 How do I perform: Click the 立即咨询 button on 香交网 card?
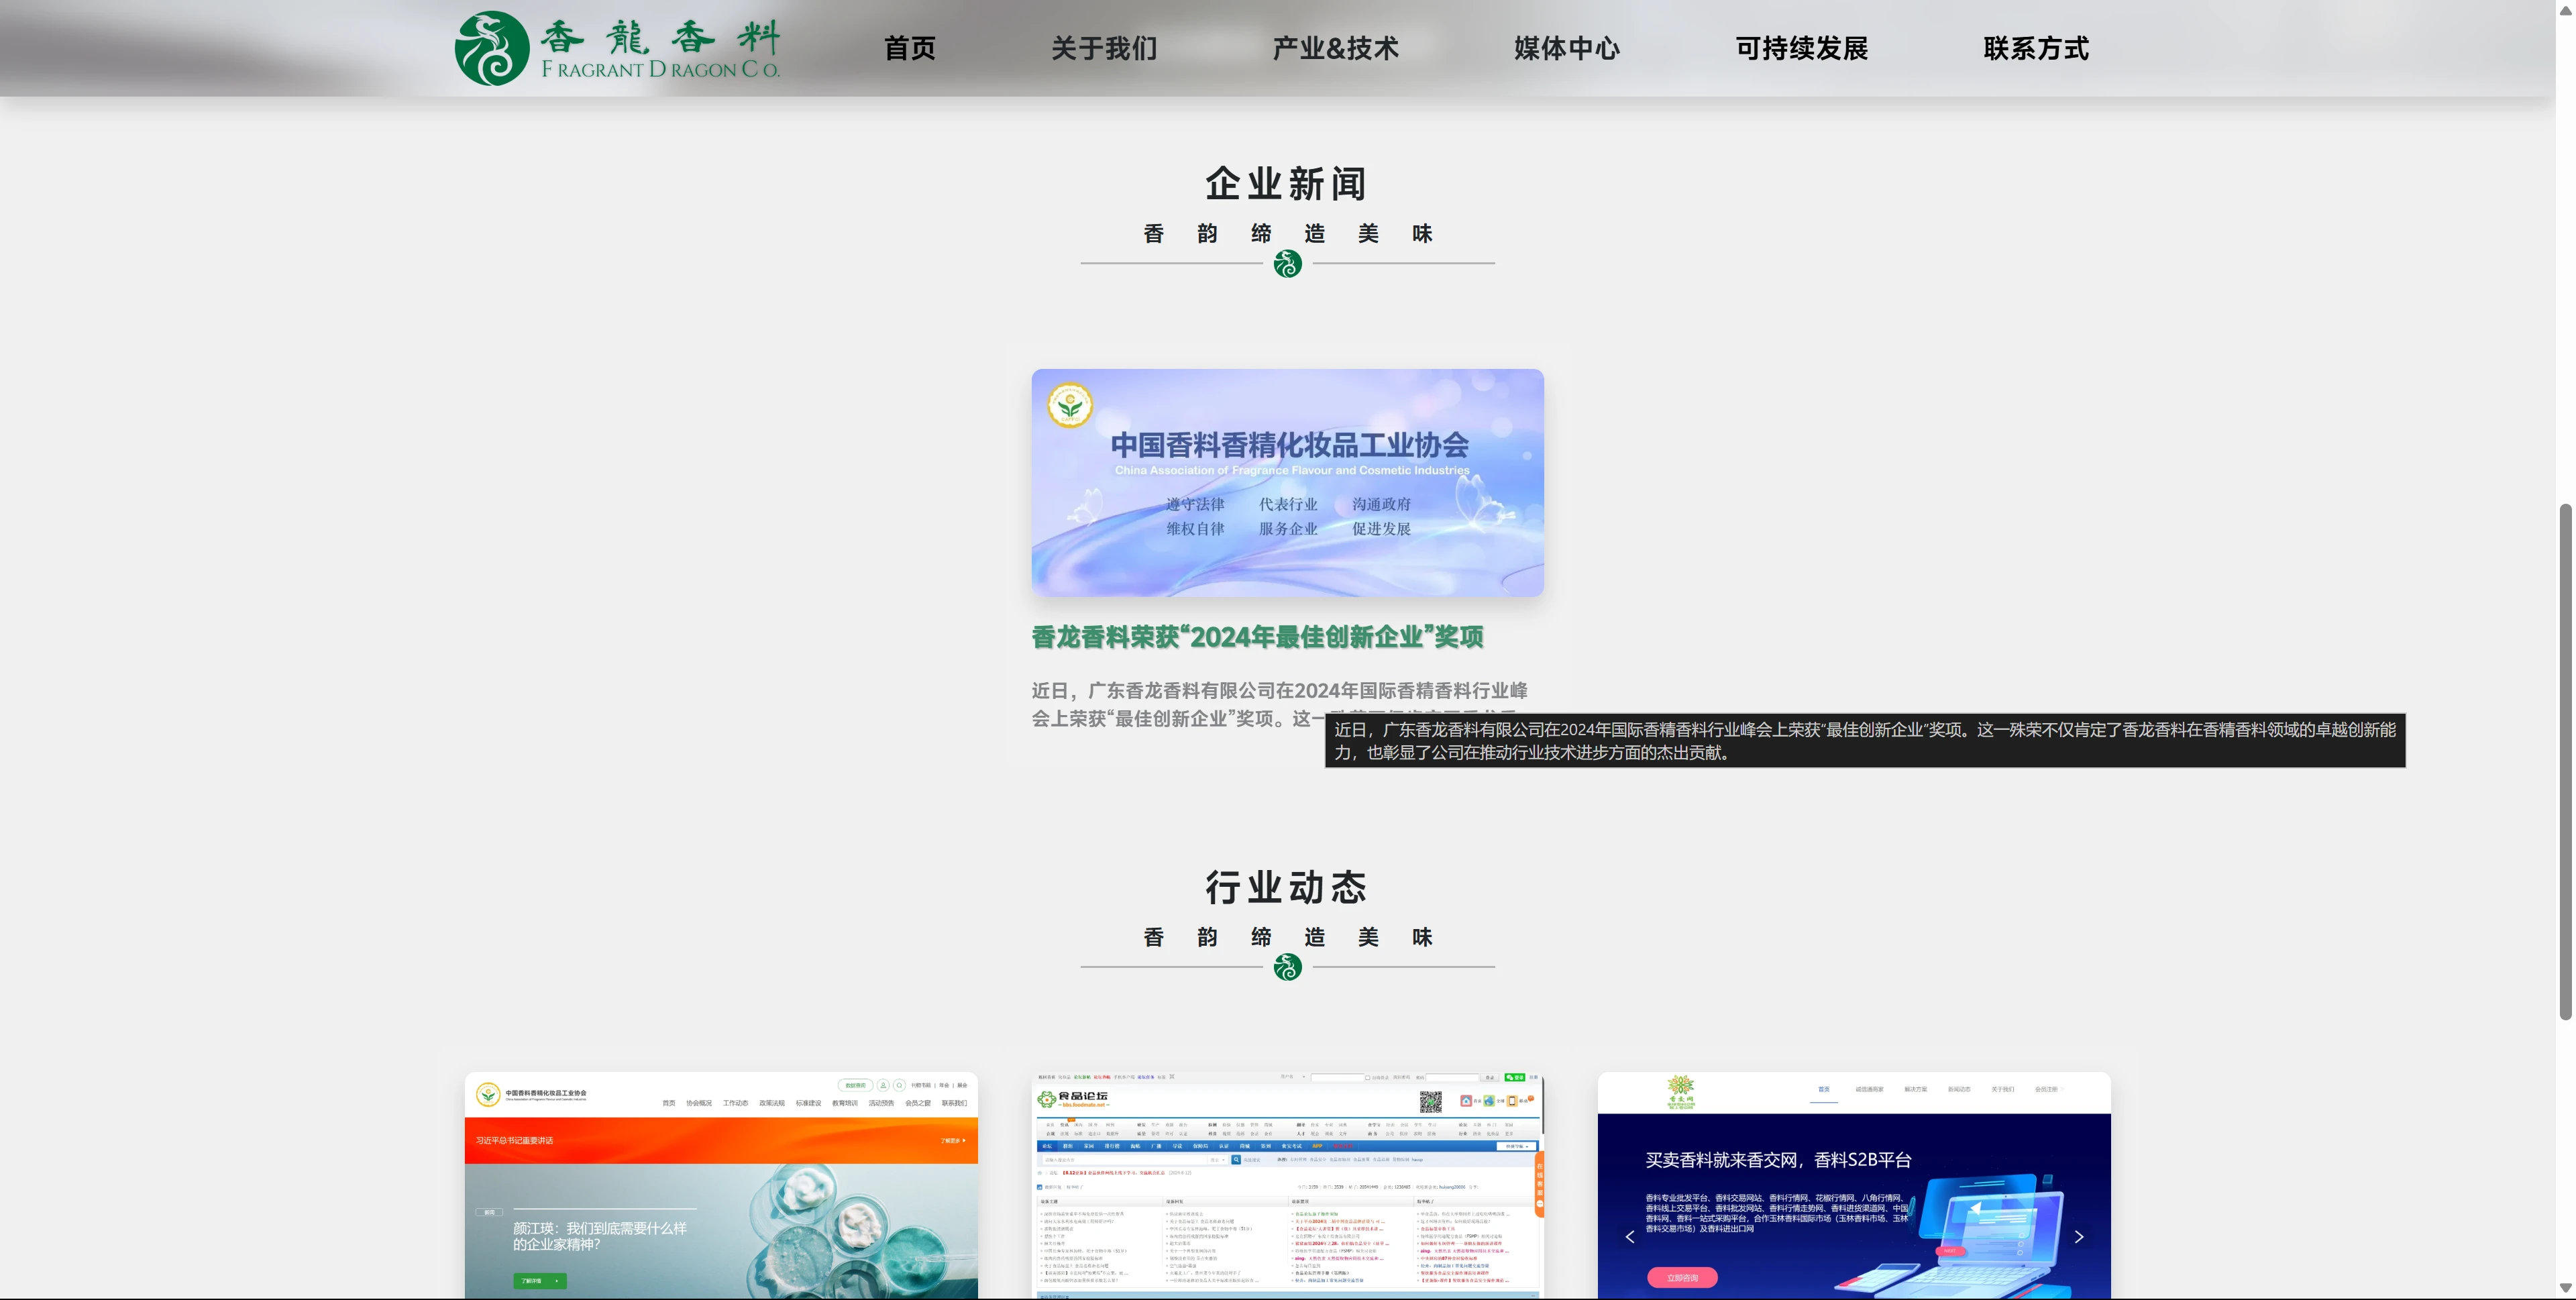click(x=1682, y=1277)
